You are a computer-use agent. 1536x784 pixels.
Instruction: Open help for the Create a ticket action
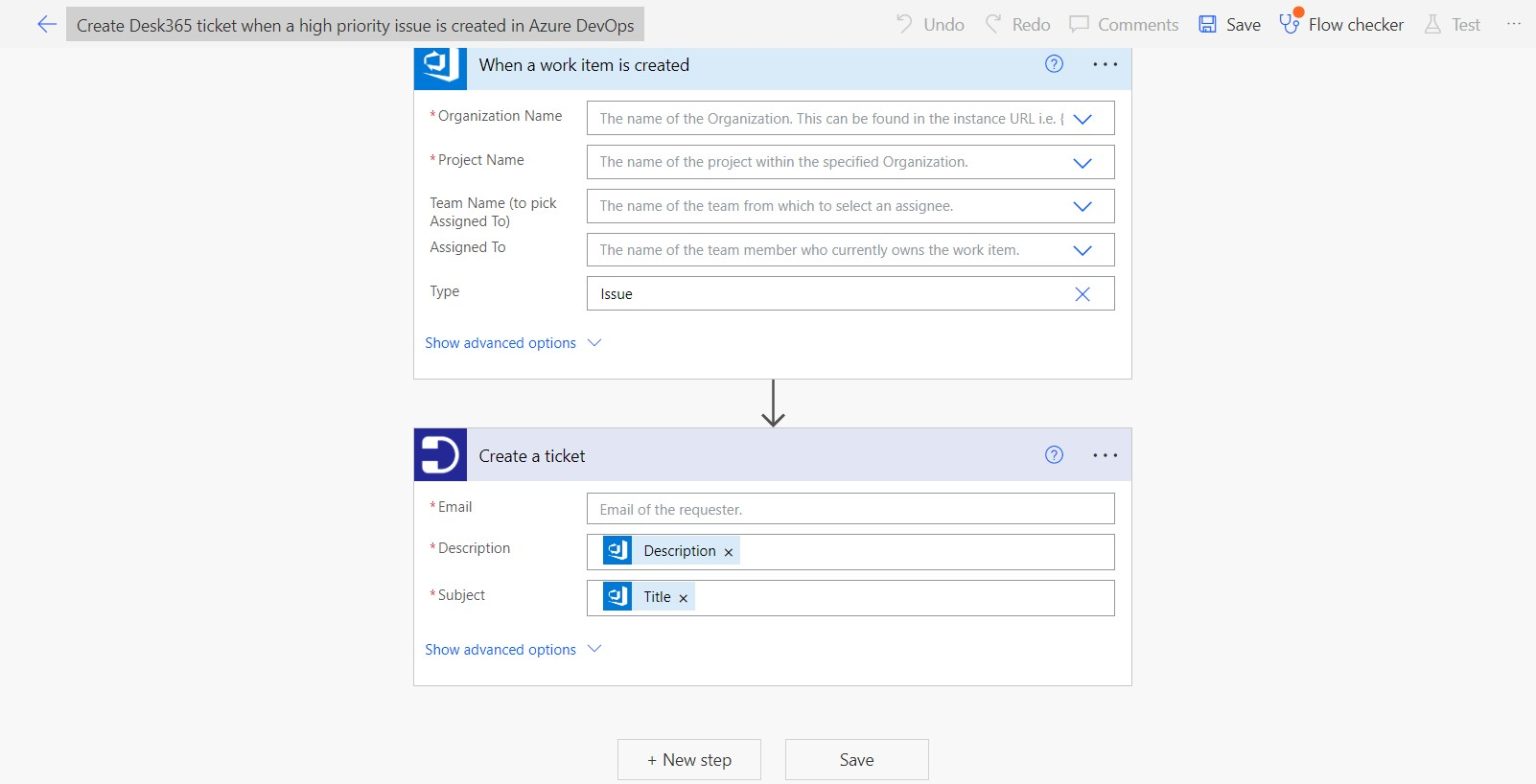pos(1053,454)
